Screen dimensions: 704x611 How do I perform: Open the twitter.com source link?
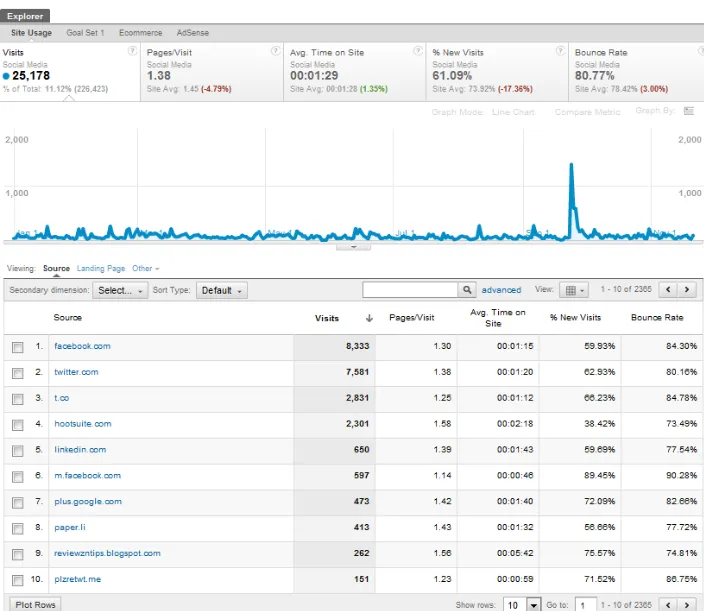point(76,372)
